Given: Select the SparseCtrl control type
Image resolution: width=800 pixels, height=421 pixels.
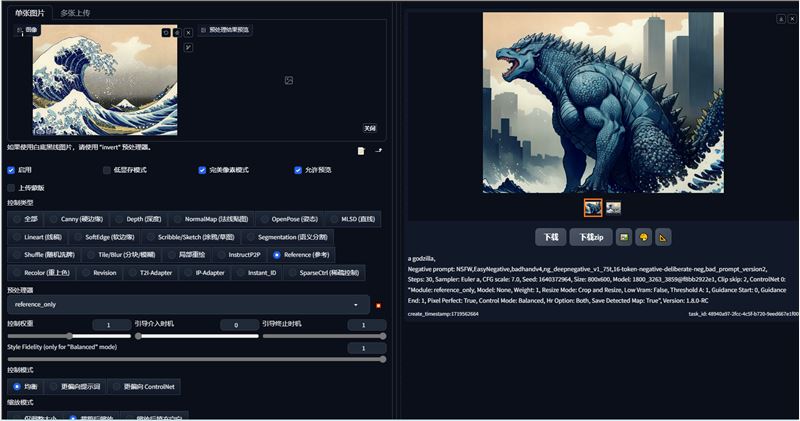Looking at the screenshot, I should [x=323, y=273].
